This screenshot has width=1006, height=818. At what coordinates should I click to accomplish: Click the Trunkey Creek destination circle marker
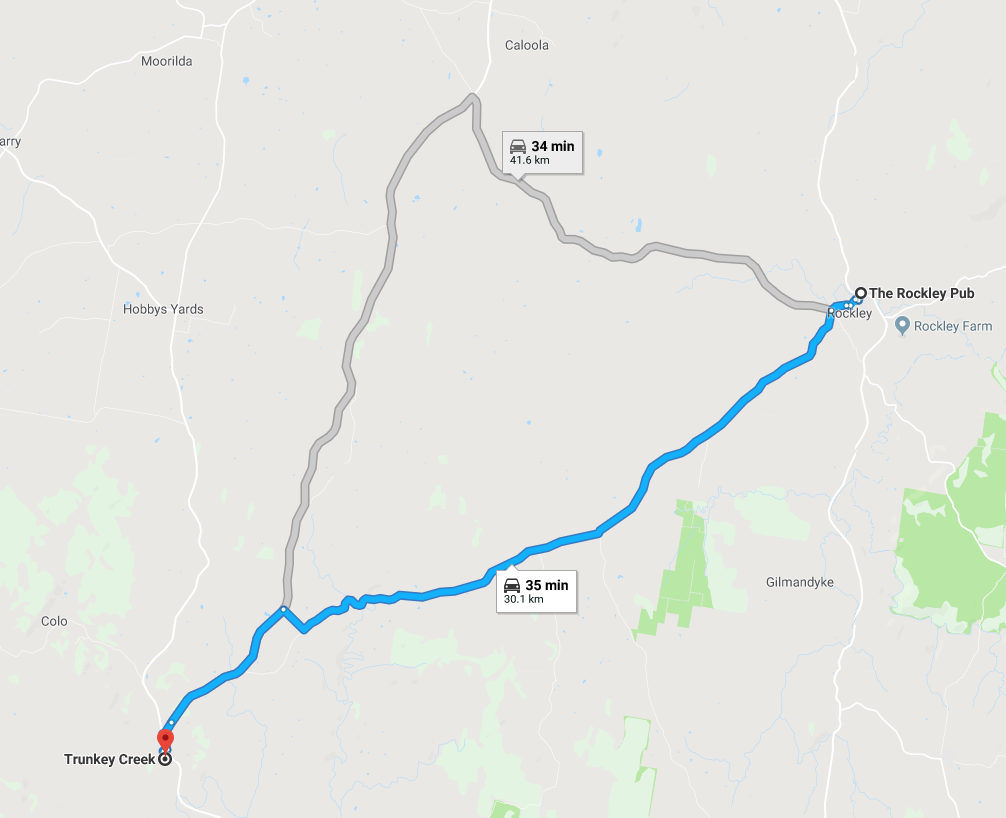tap(166, 759)
